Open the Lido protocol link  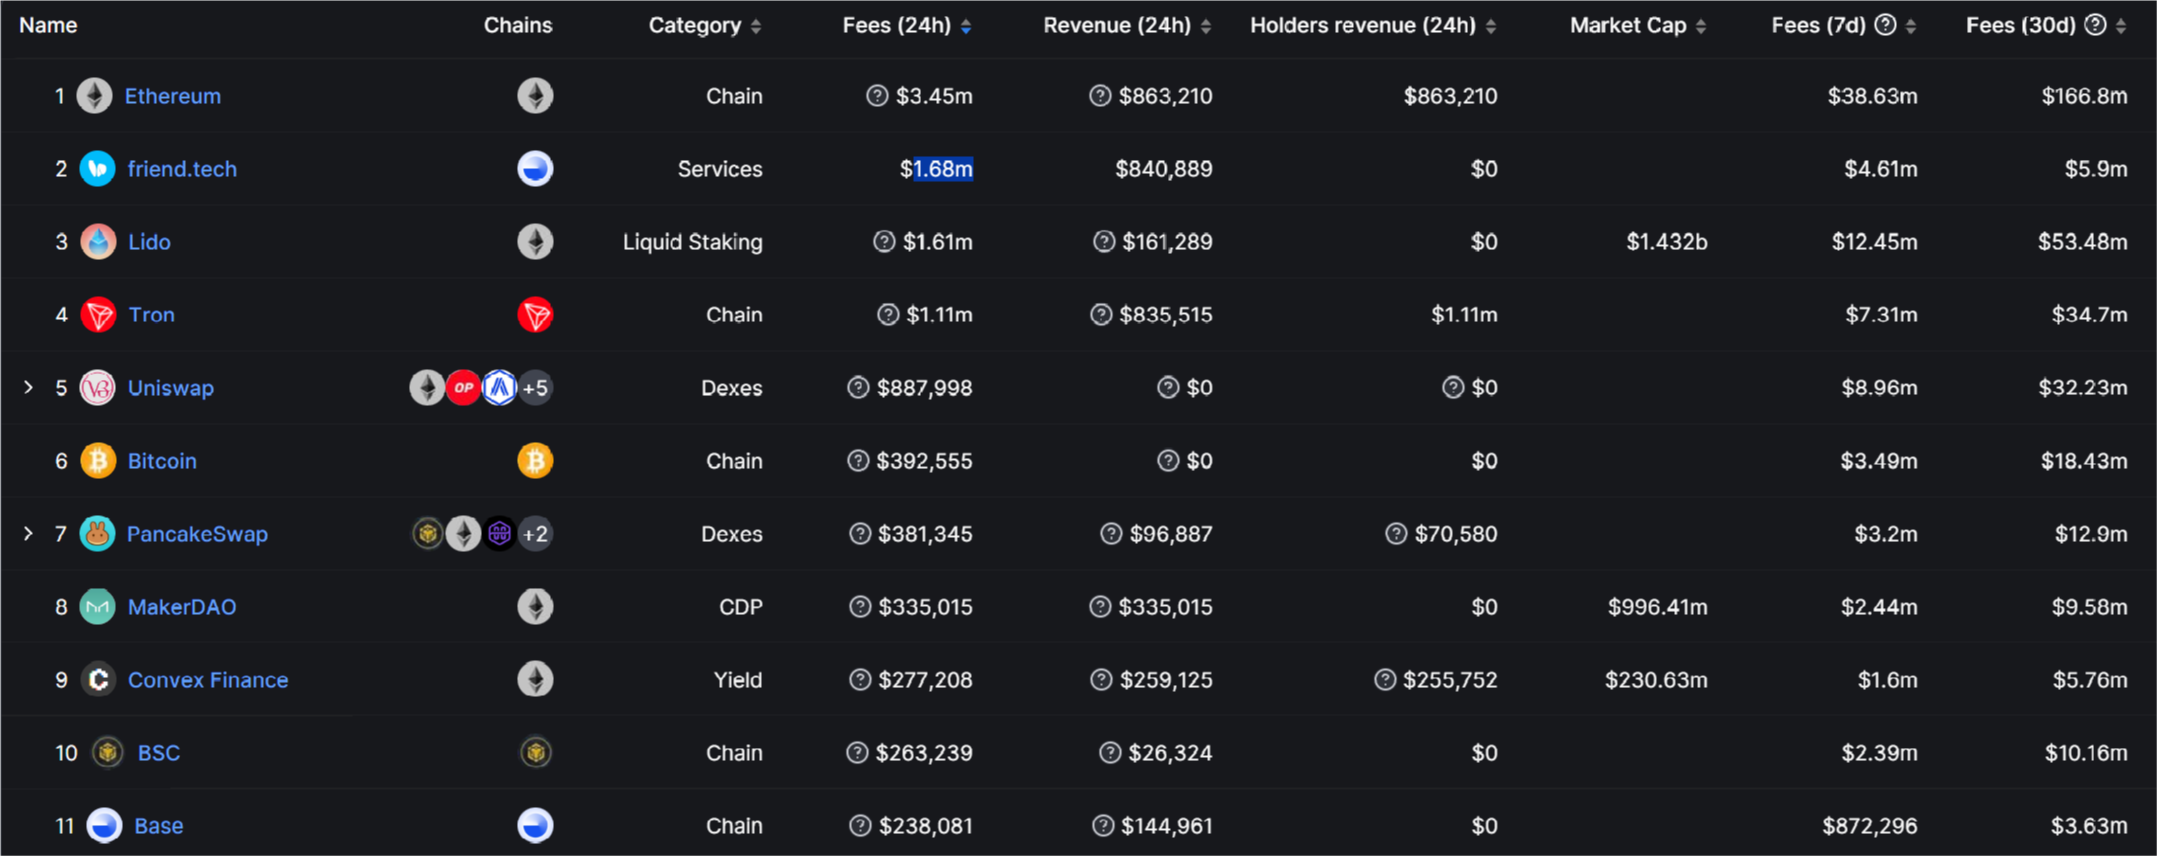pyautogui.click(x=149, y=242)
